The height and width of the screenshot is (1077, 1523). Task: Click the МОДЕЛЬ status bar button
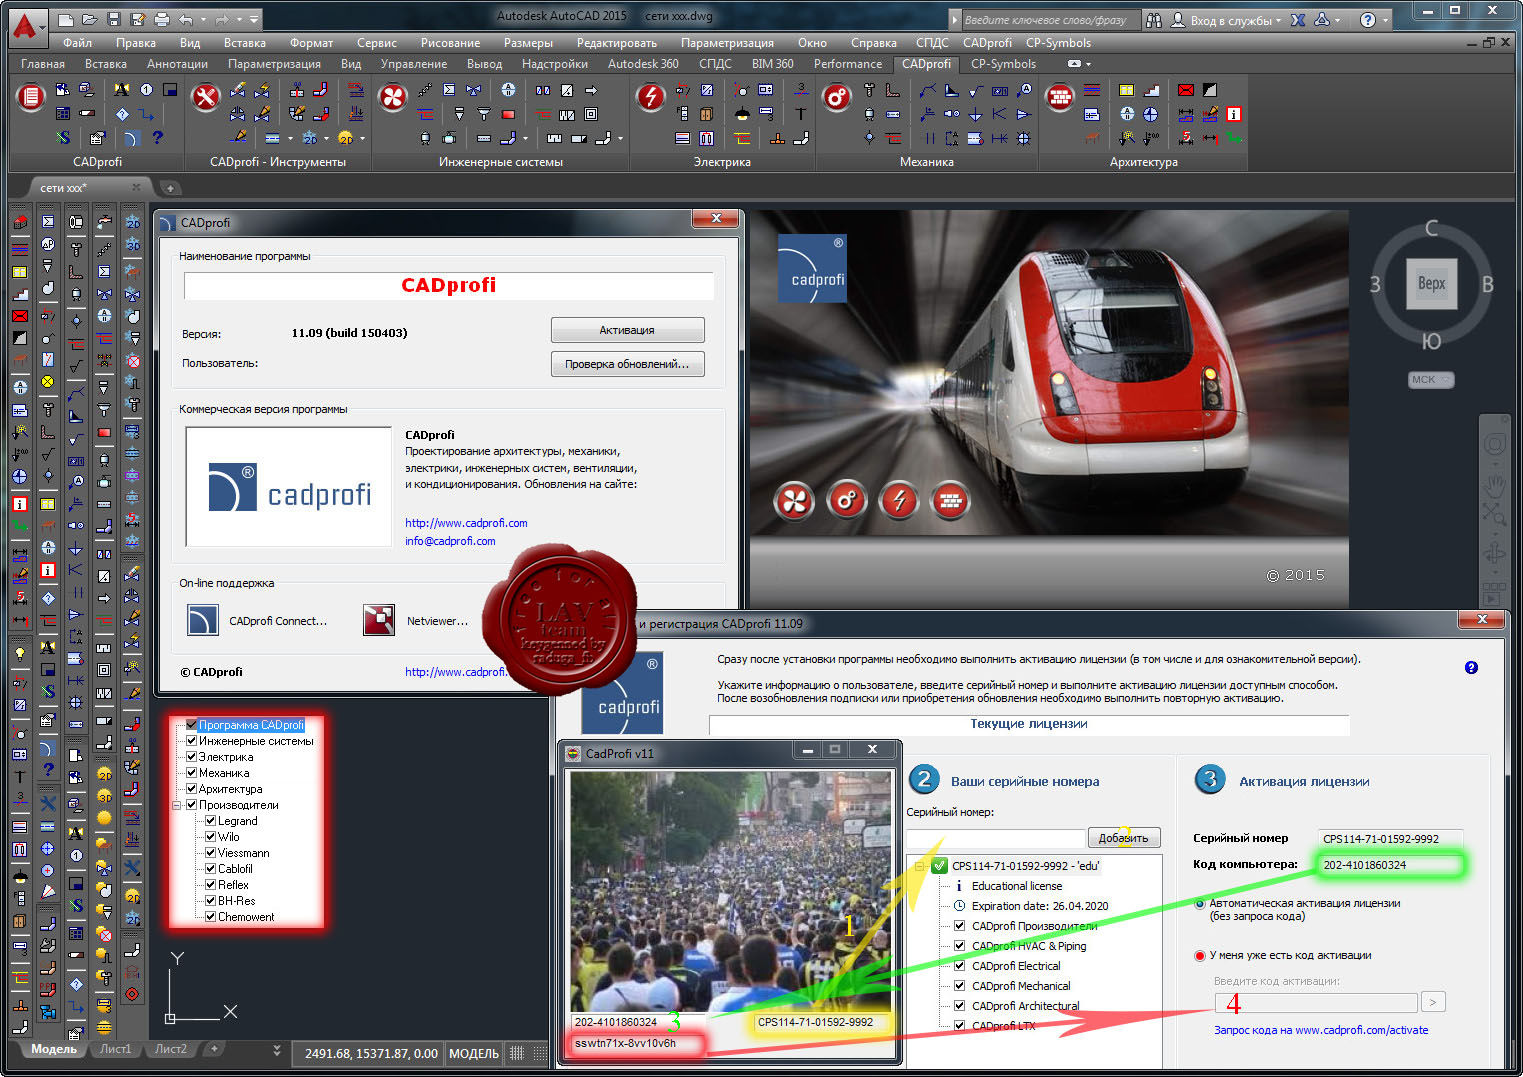click(x=473, y=1053)
